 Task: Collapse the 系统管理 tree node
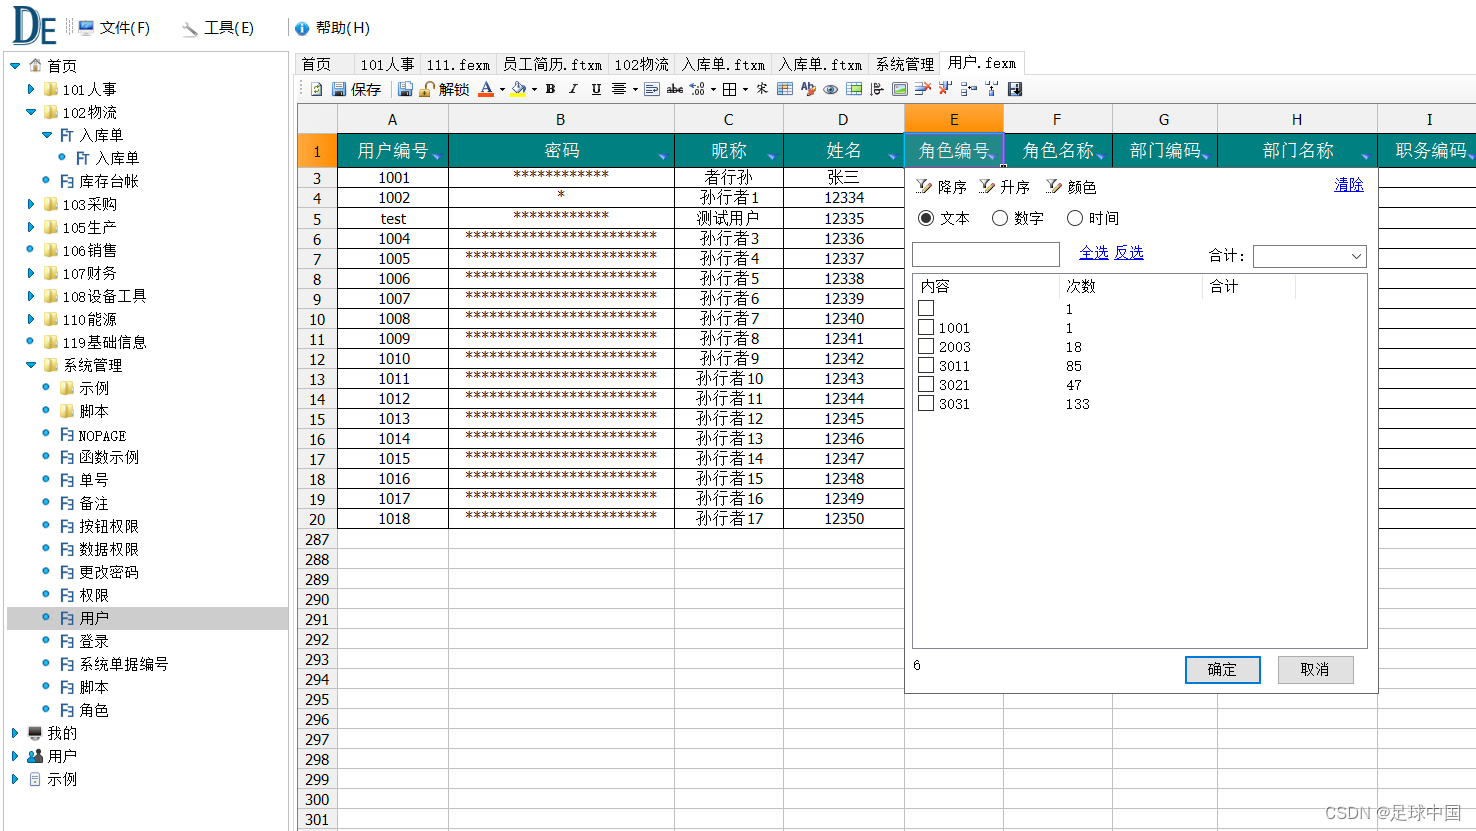[x=31, y=365]
